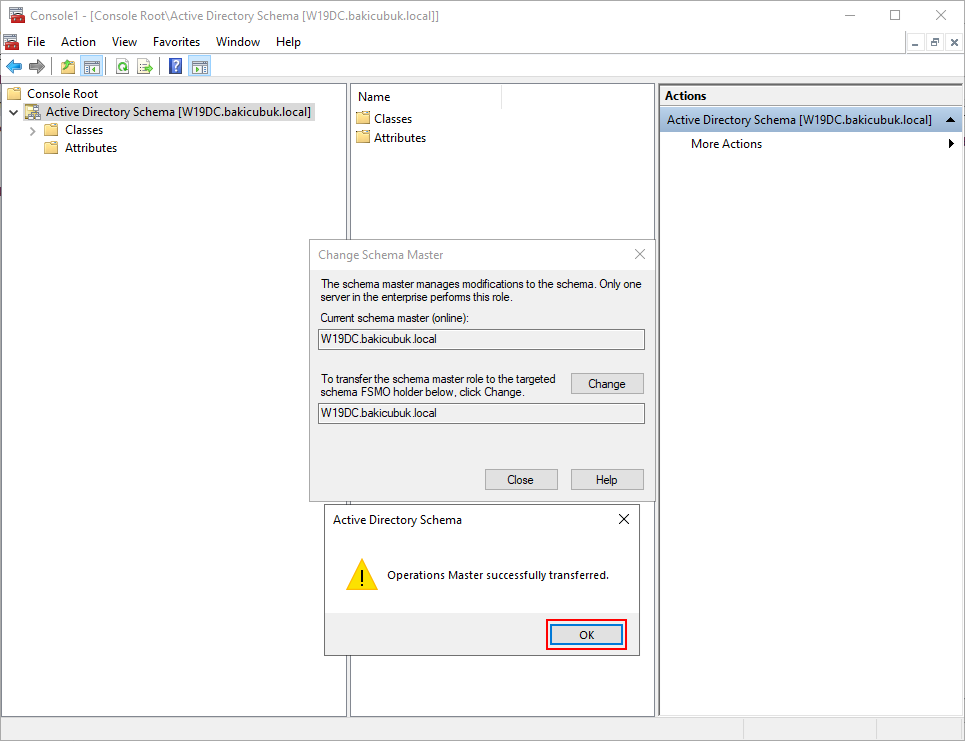The width and height of the screenshot is (965, 741).
Task: Open the File menu
Action: (x=36, y=42)
